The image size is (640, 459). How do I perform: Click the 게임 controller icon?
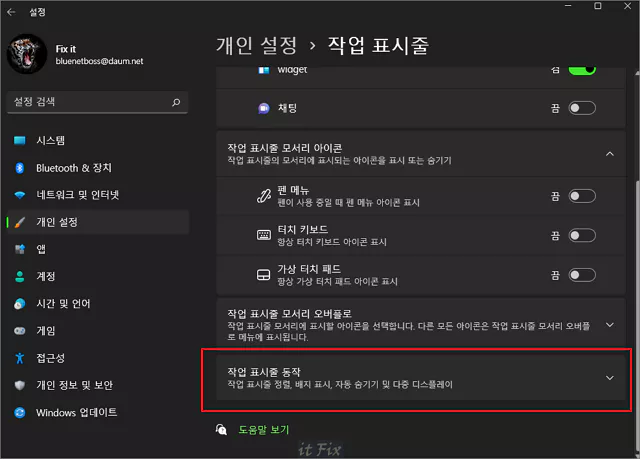[20, 331]
